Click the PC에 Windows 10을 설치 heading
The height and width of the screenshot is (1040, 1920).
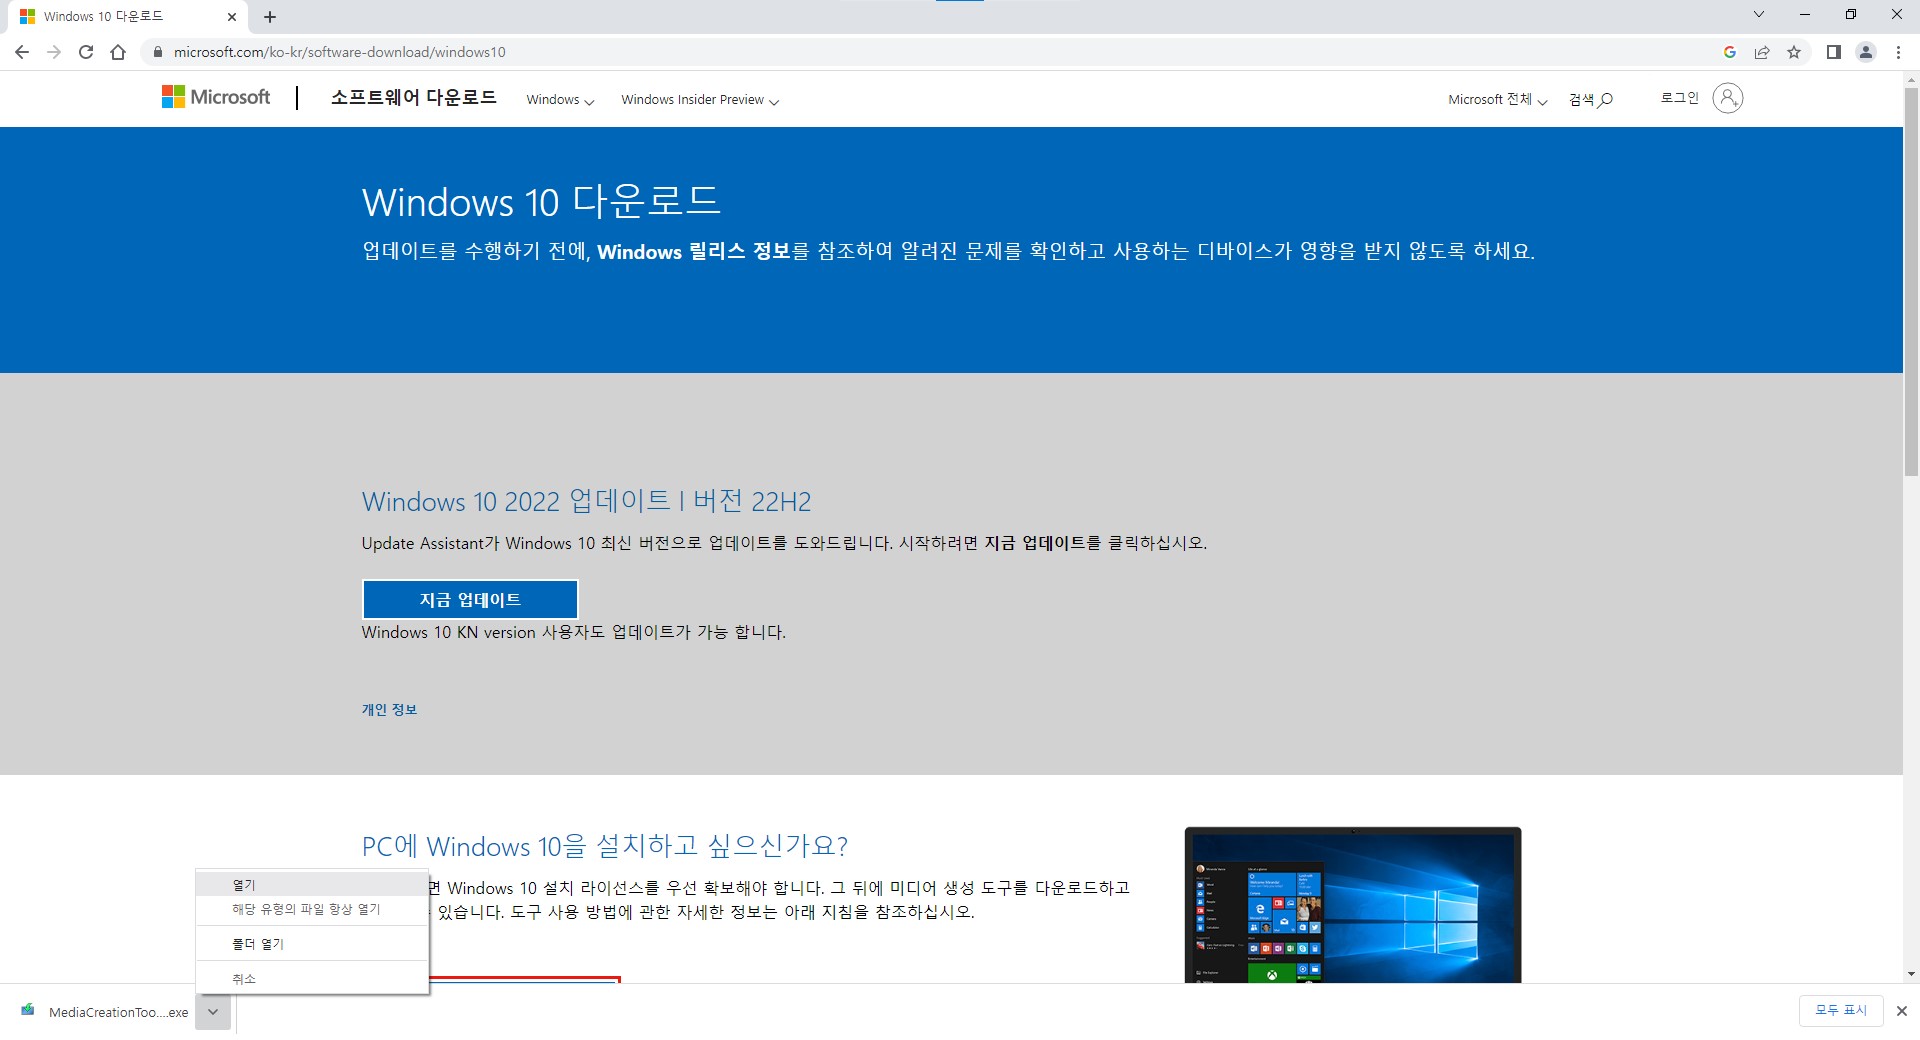coord(605,846)
